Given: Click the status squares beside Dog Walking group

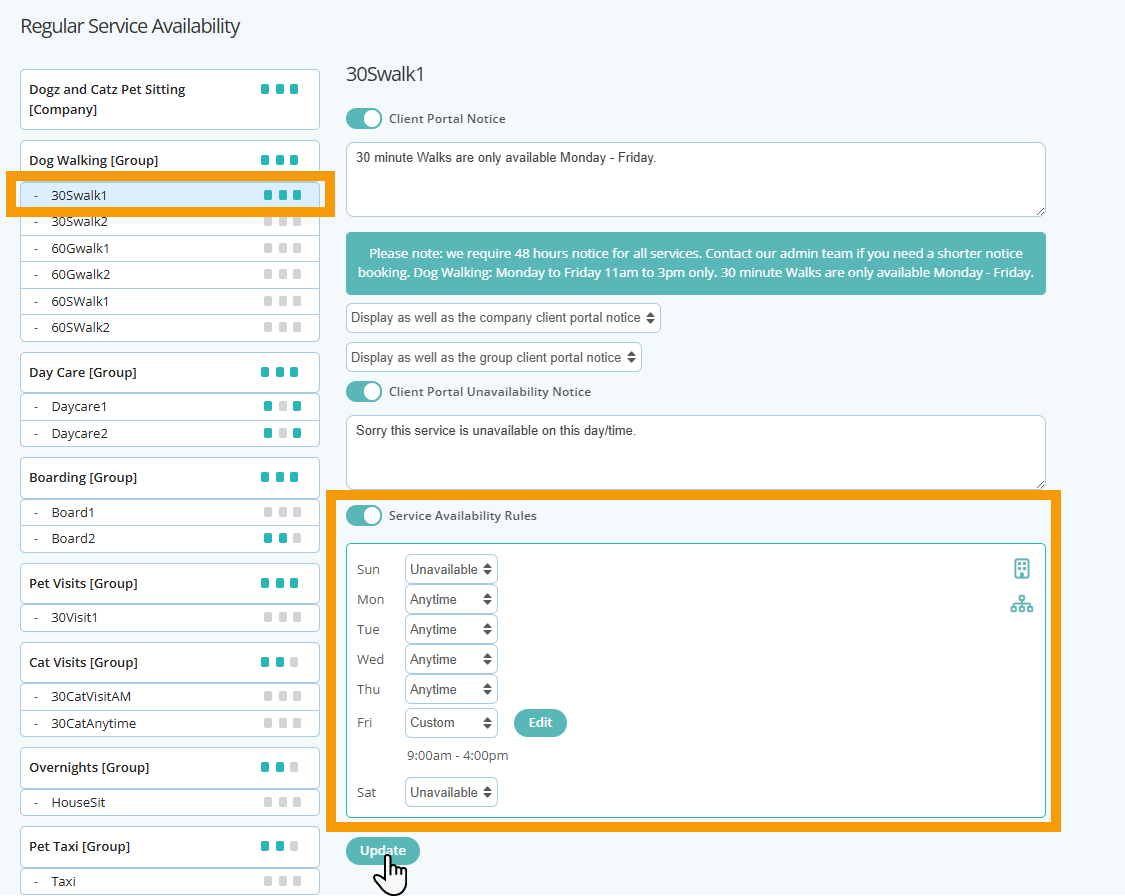Looking at the screenshot, I should [281, 159].
